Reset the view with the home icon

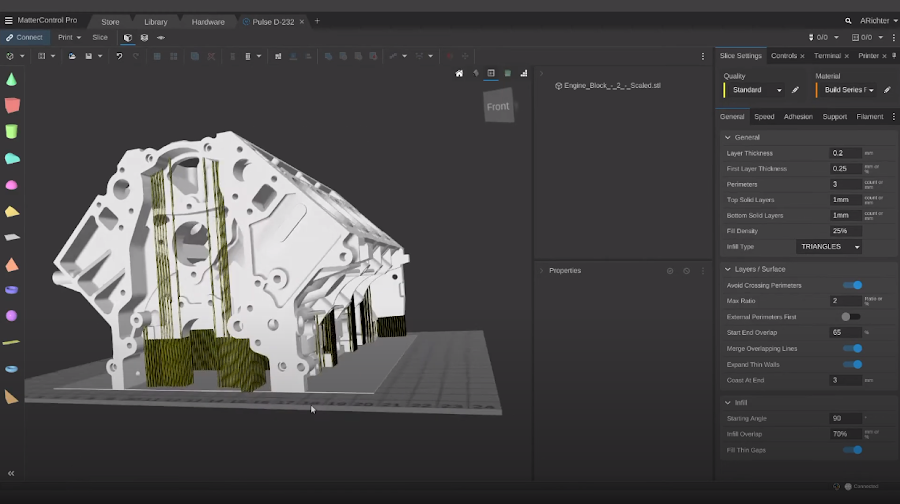coord(459,73)
